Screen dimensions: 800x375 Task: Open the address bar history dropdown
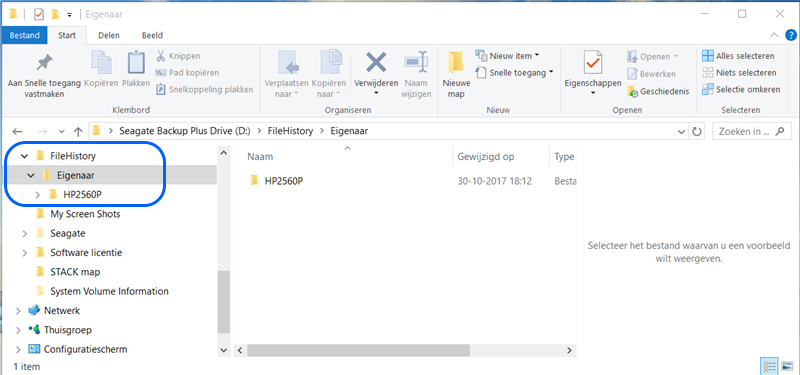681,132
